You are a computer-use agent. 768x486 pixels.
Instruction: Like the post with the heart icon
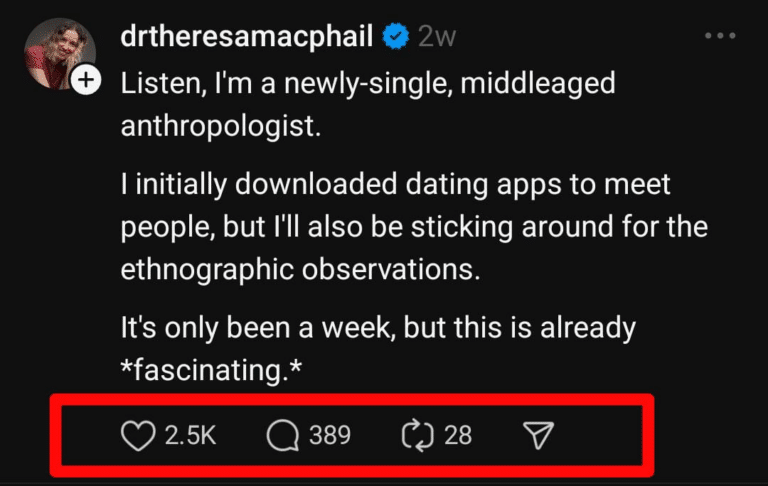[x=138, y=435]
